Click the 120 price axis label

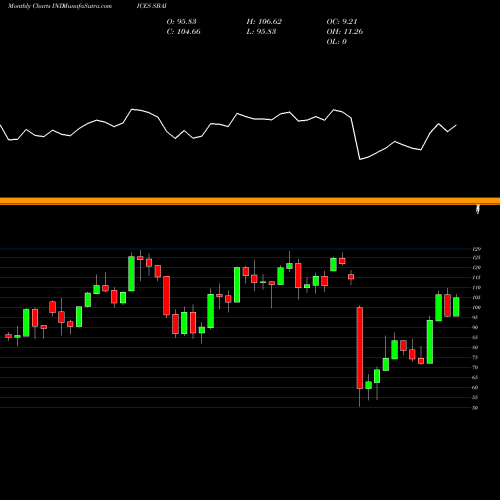point(477,268)
